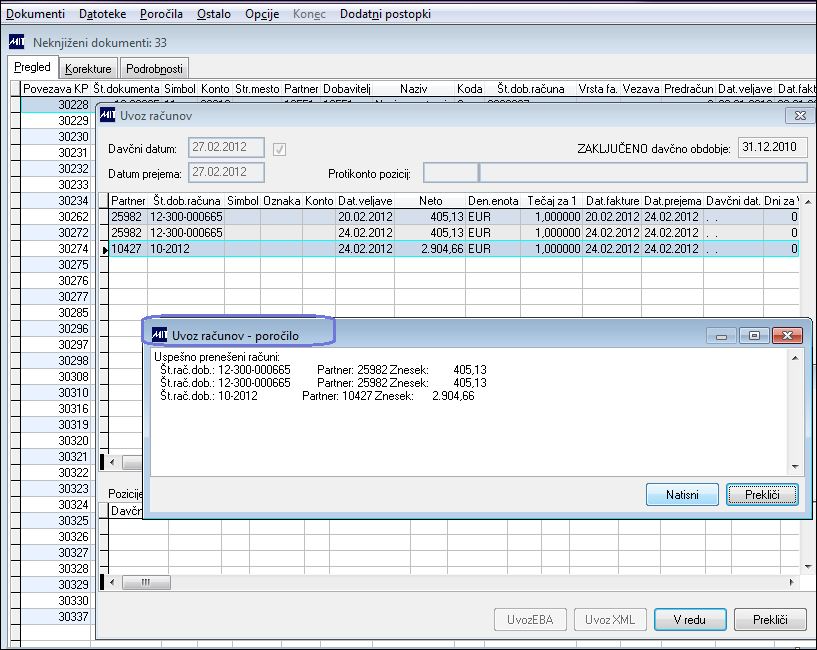Screen dimensions: 817x650
Task: Open the Poročila menu
Action: [x=161, y=14]
